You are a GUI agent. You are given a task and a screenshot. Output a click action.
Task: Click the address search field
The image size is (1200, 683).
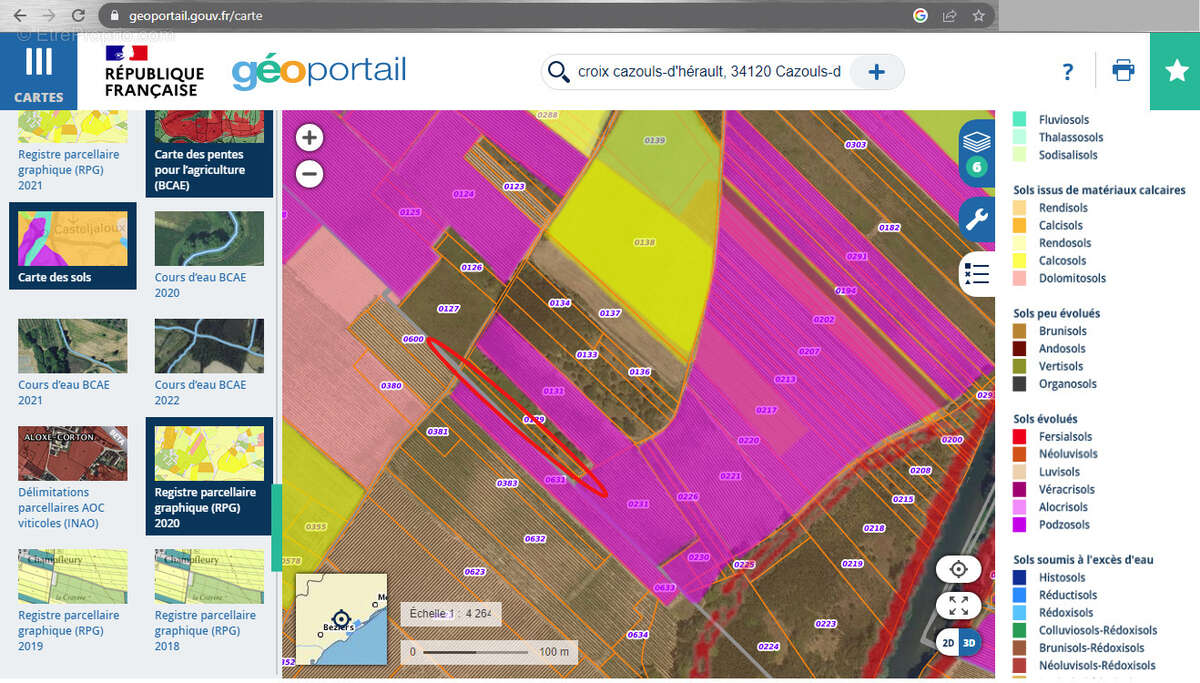pos(708,72)
